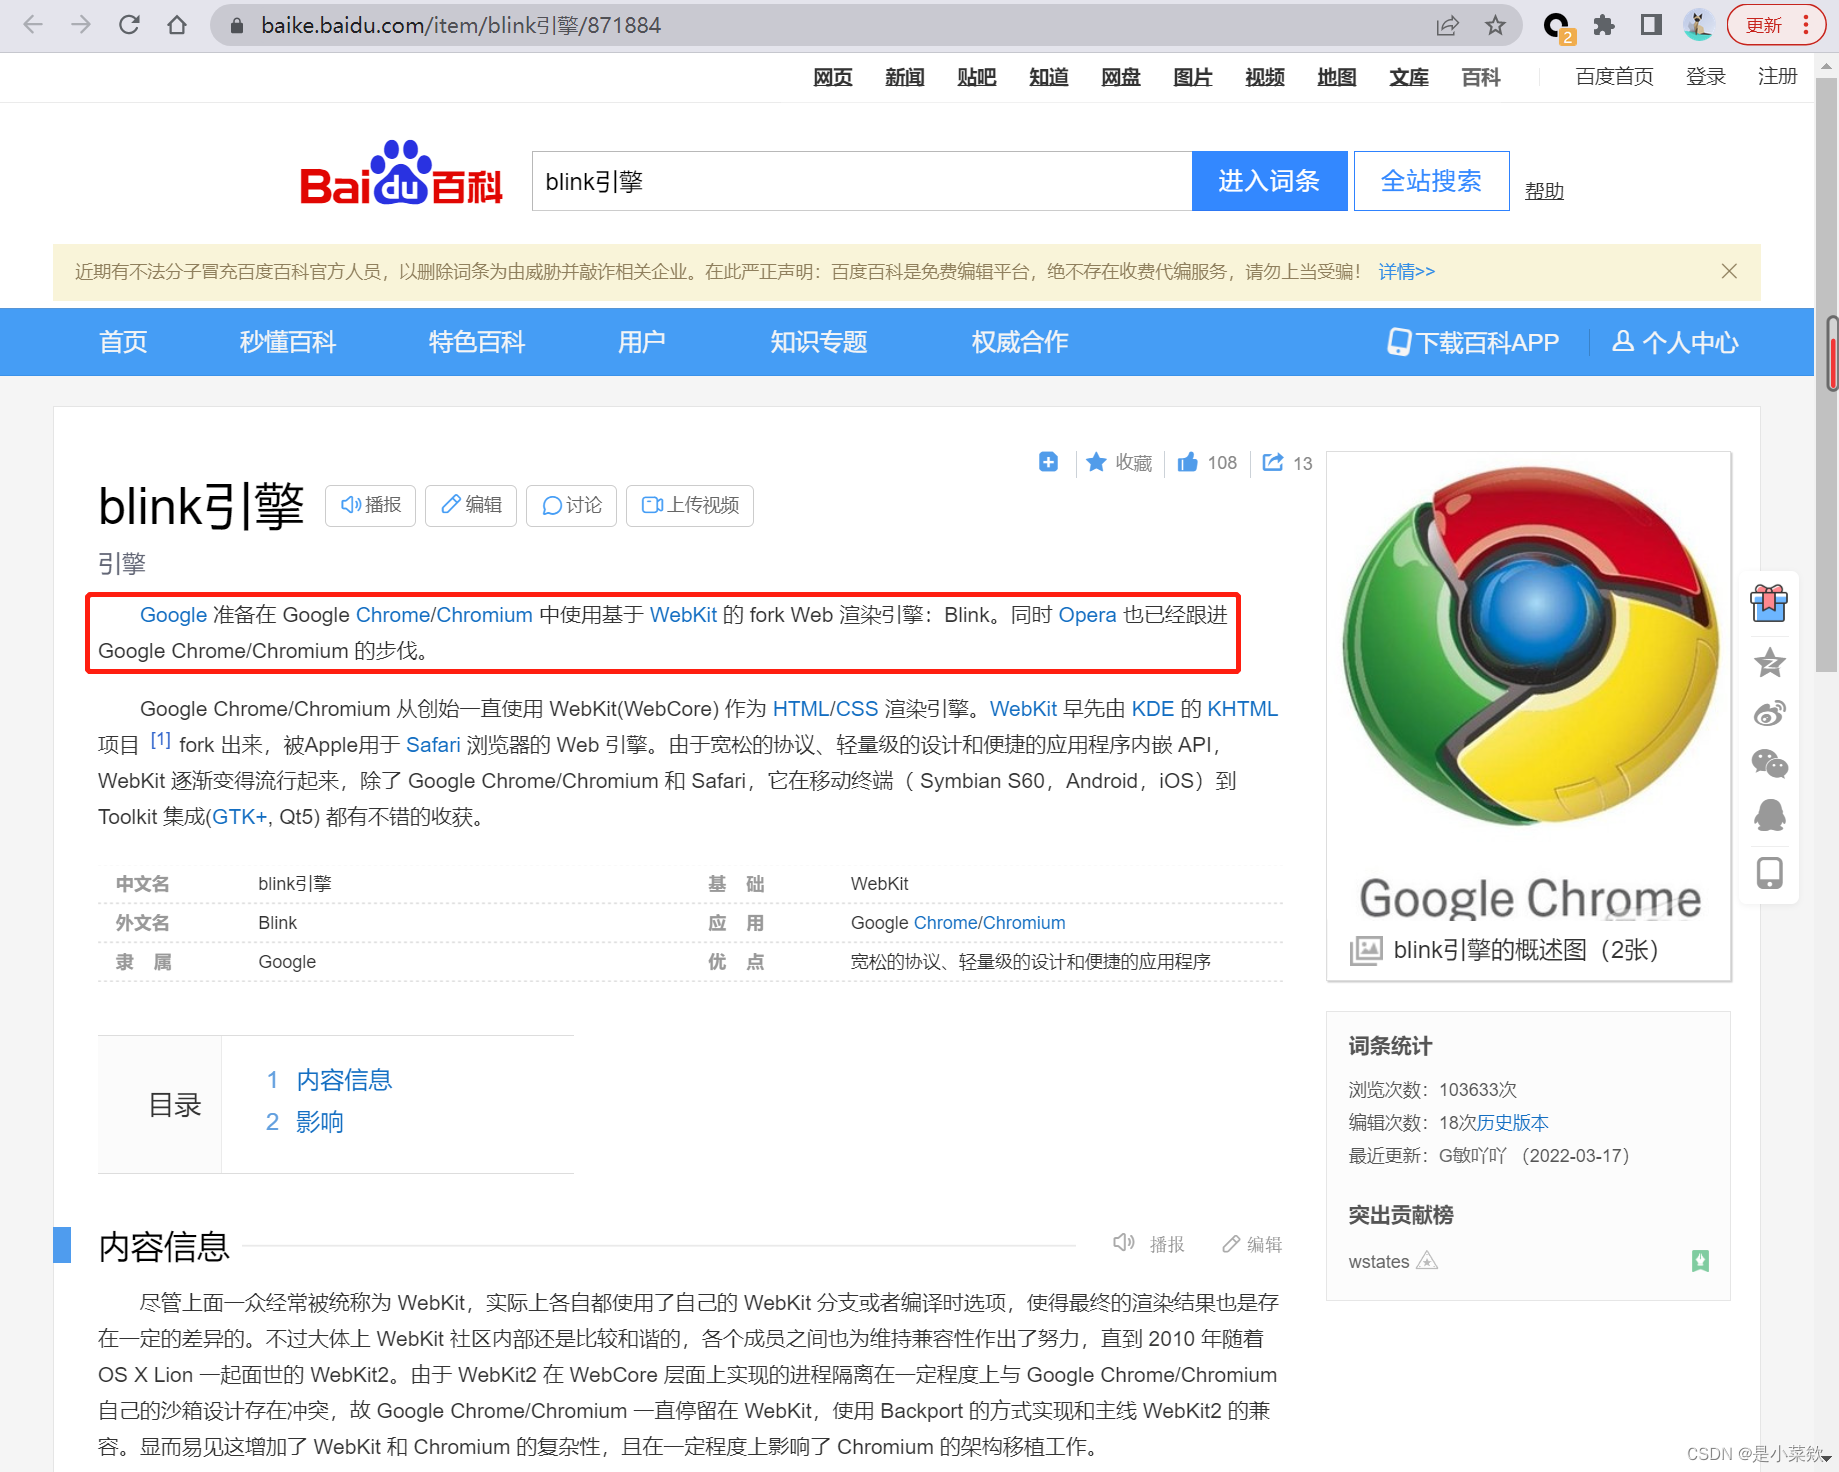Click 下载百科APP in navigation bar
This screenshot has width=1839, height=1472.
click(x=1474, y=342)
